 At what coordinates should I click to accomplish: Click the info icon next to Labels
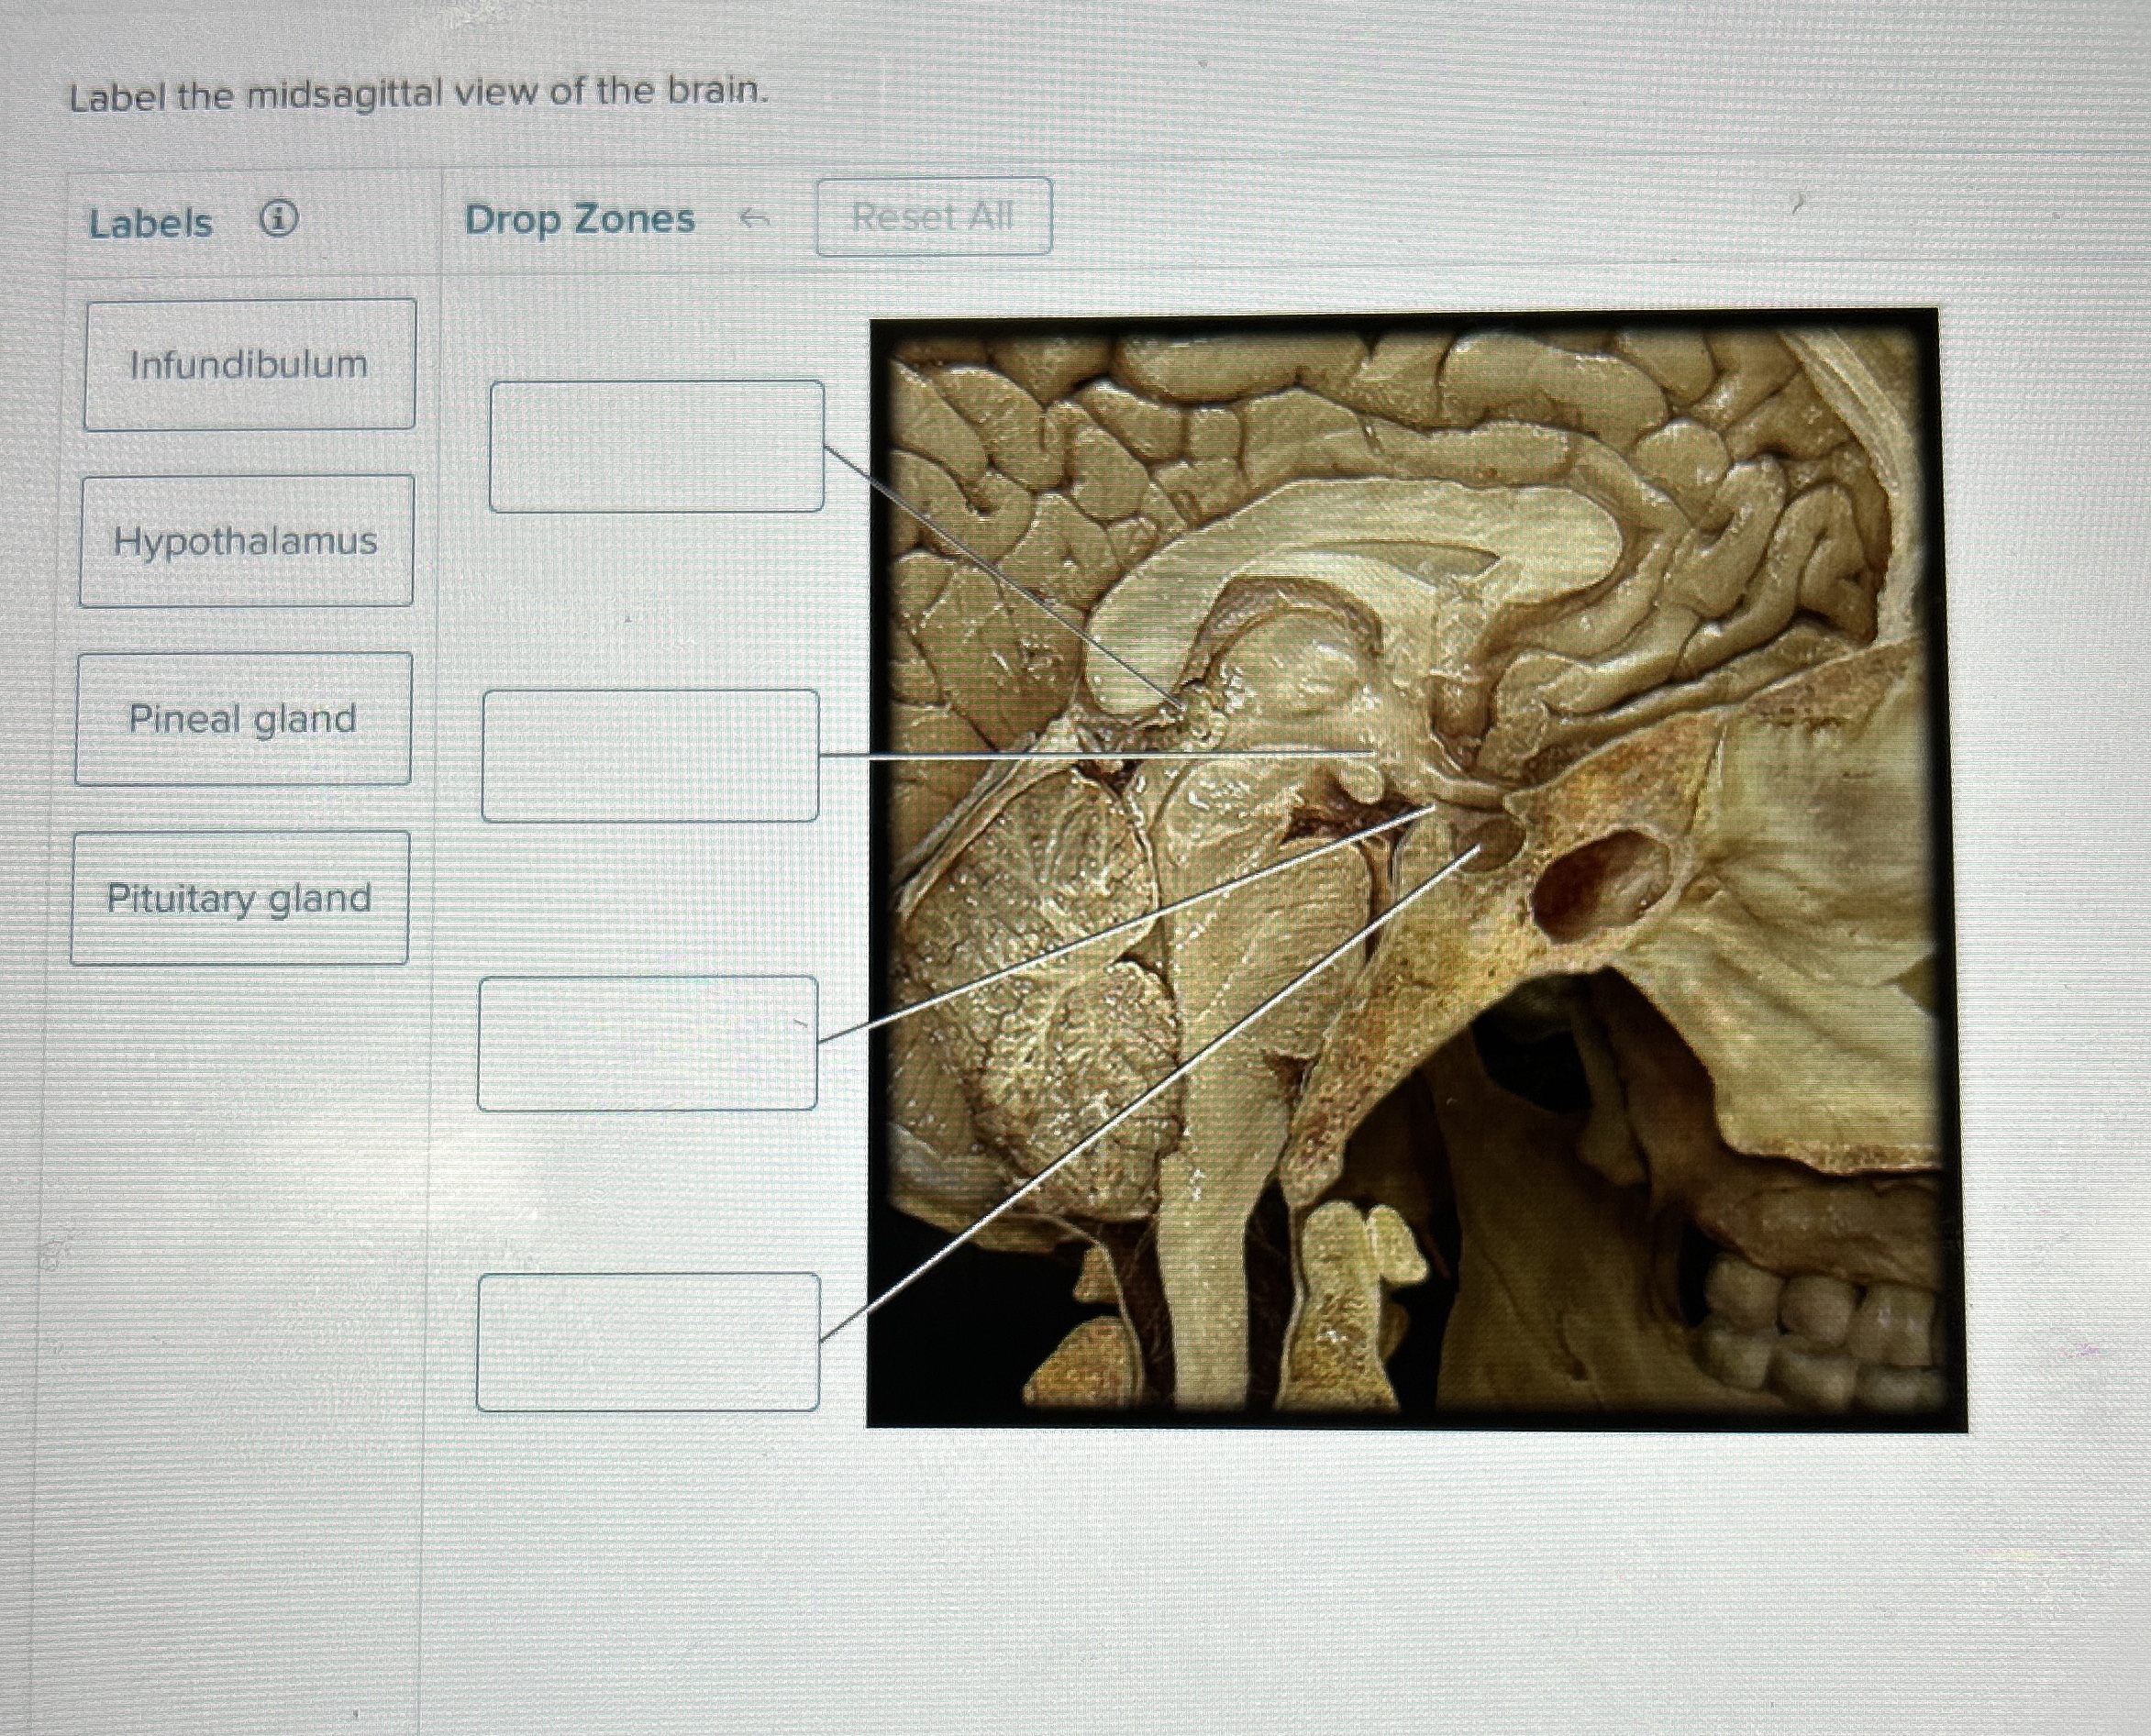click(x=278, y=218)
